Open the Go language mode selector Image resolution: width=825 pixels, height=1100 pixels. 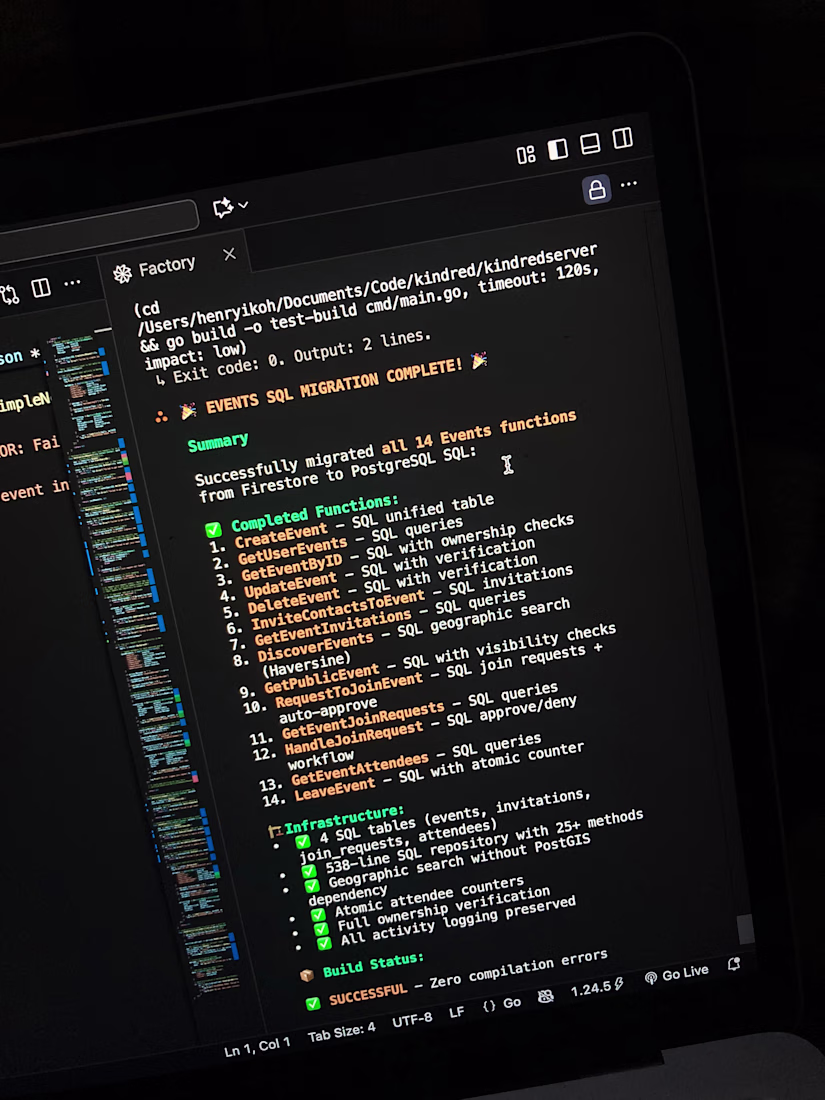coord(502,1005)
